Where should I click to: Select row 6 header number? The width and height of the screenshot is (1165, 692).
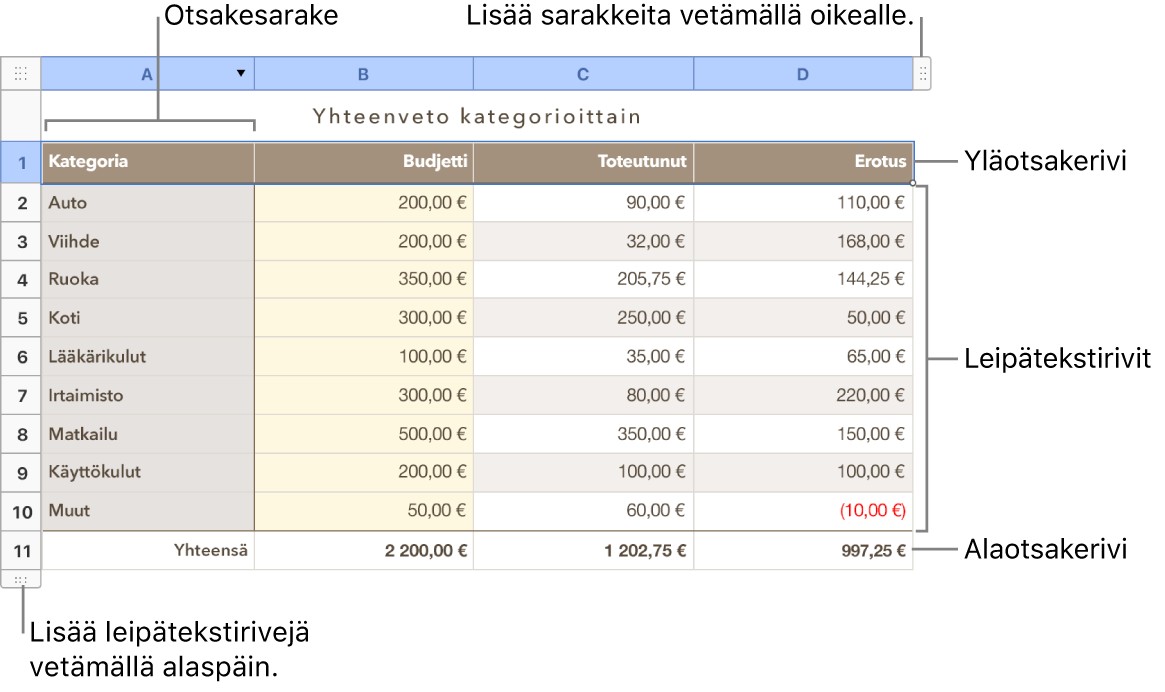point(22,358)
